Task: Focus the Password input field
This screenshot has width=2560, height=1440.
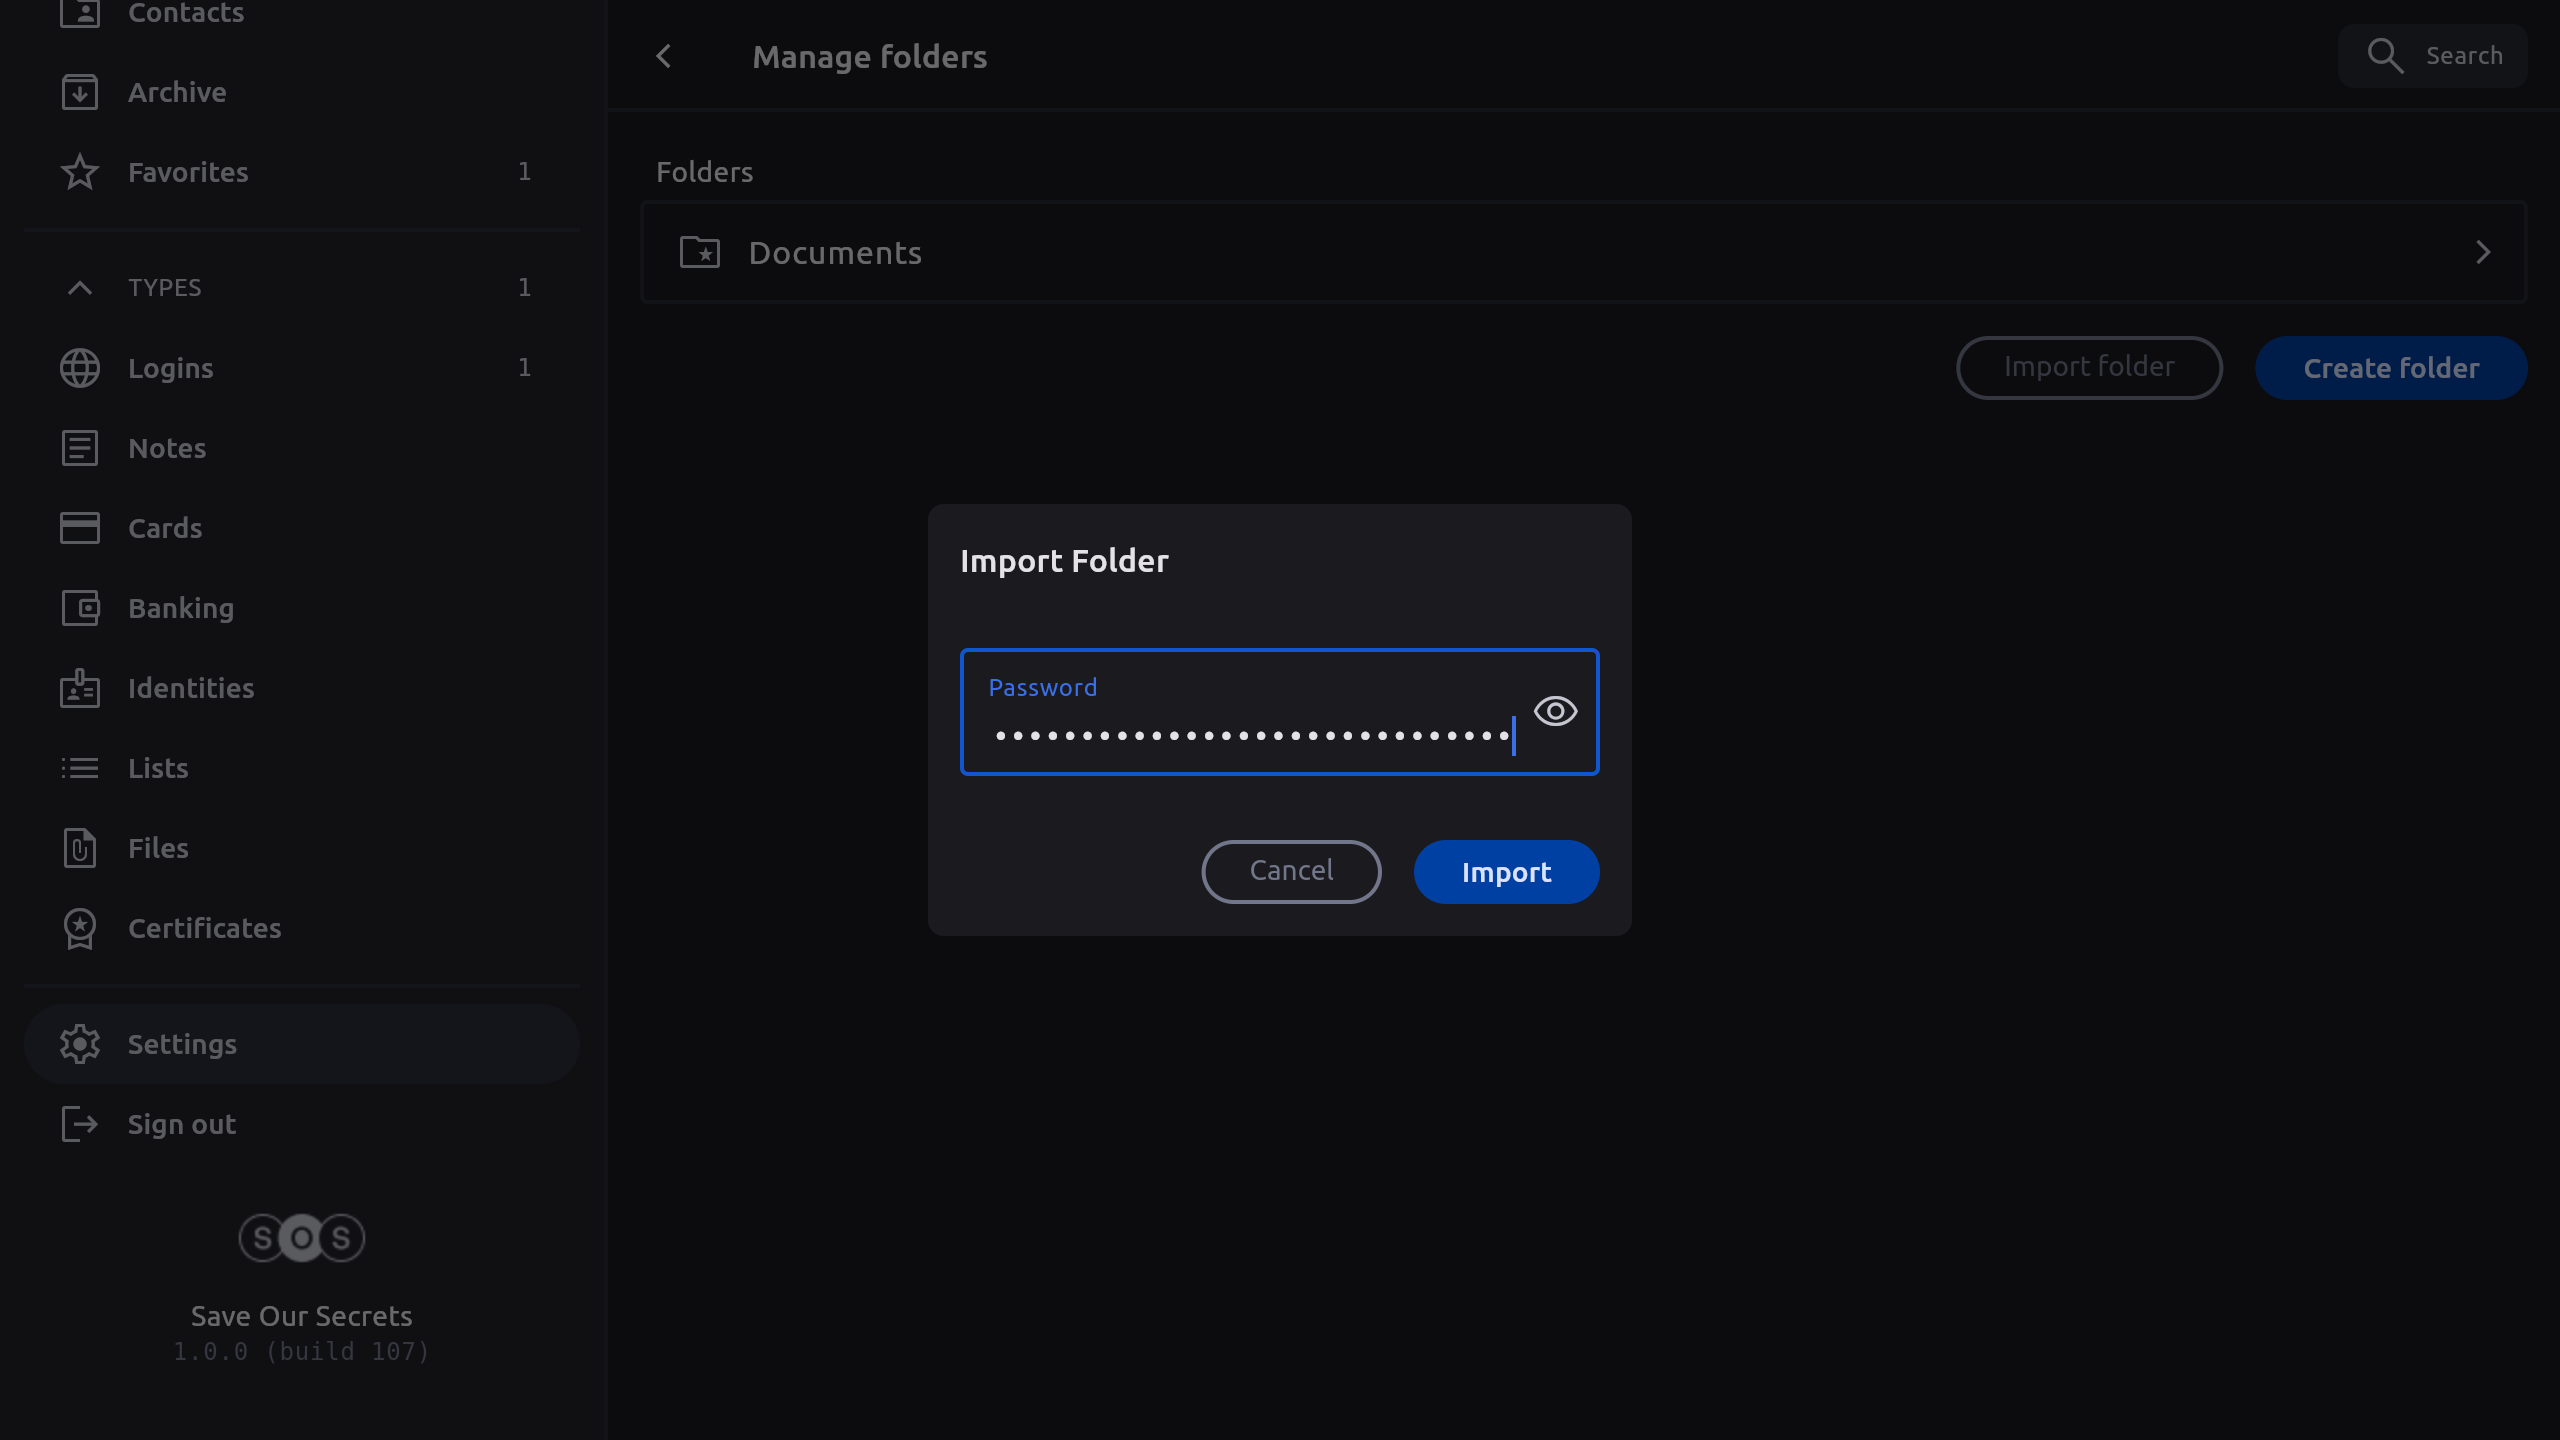Action: pos(1250,735)
